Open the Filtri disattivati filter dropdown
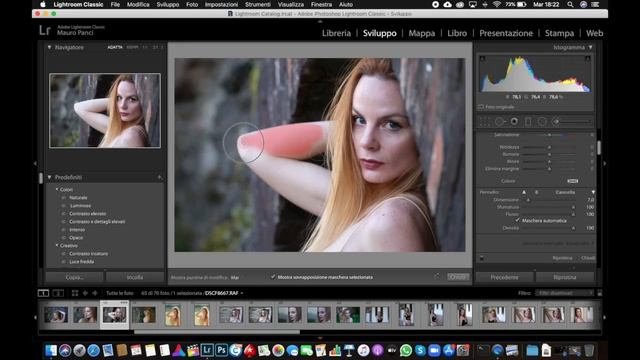The image size is (640, 360). (565, 293)
